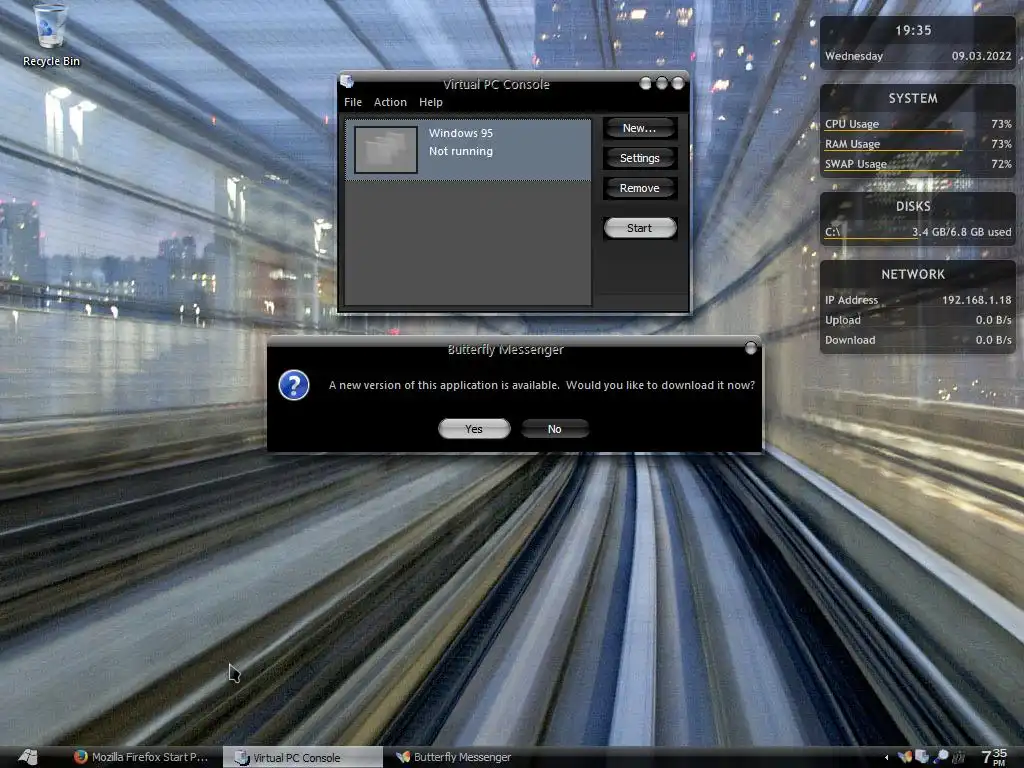
Task: Select the 'Windows 95' machine name text
Action: pyautogui.click(x=460, y=133)
